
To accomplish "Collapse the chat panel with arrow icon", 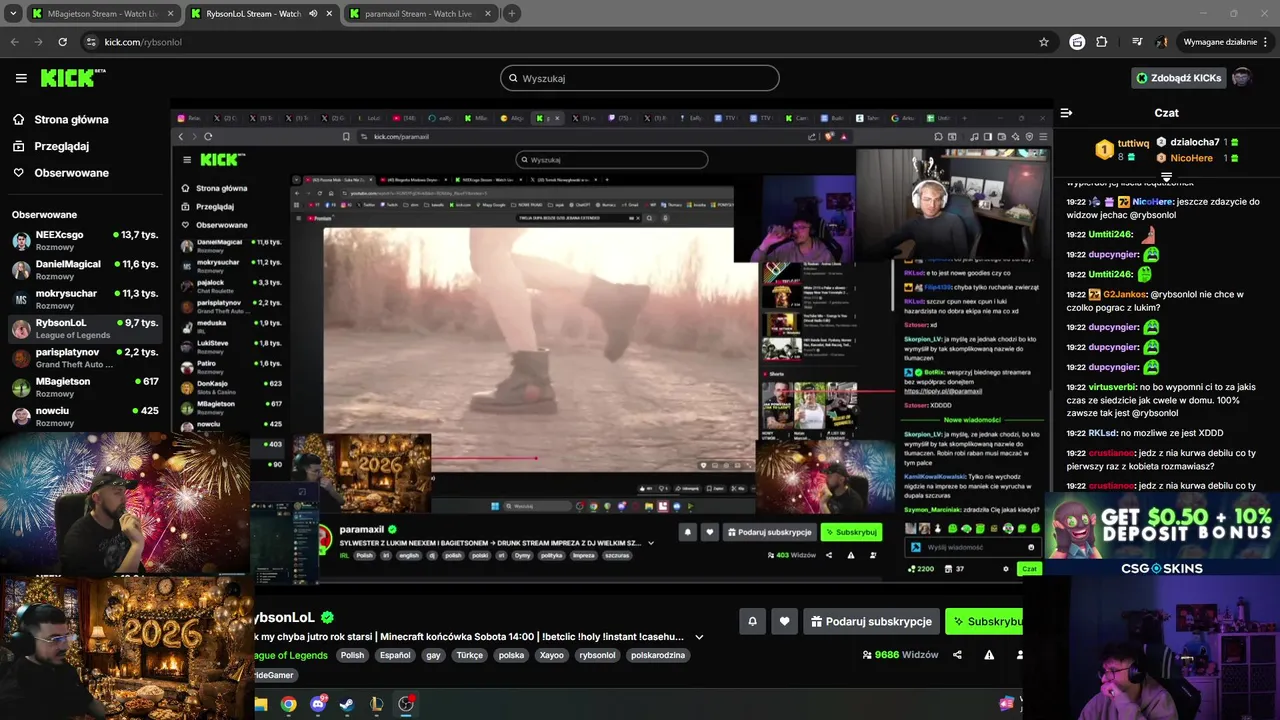I will [x=1066, y=113].
